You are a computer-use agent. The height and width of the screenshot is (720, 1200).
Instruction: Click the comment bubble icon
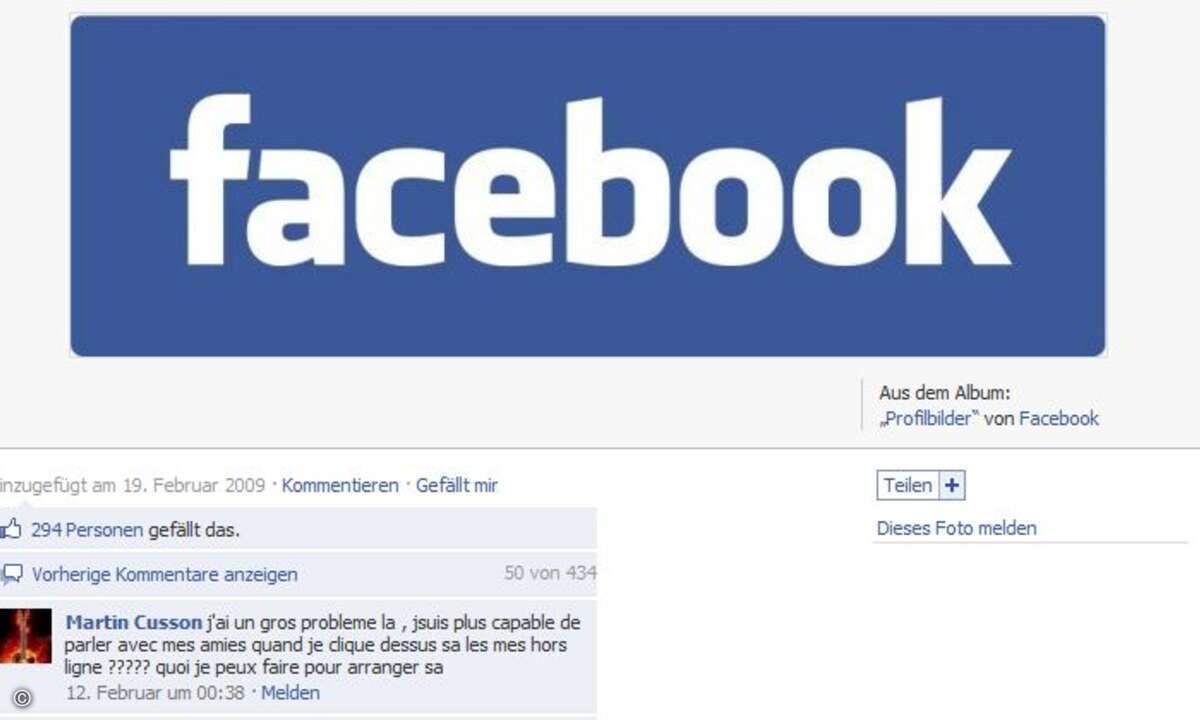coord(12,574)
